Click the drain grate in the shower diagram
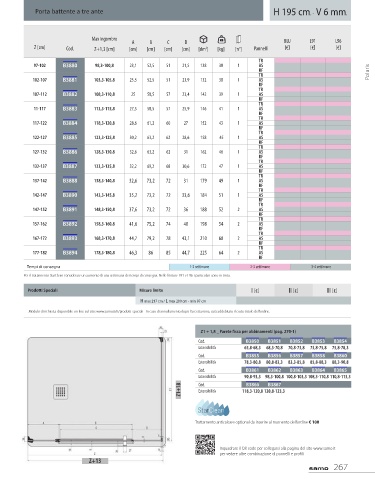Image resolution: width=375 pixels, height=480 pixels. tap(60, 391)
